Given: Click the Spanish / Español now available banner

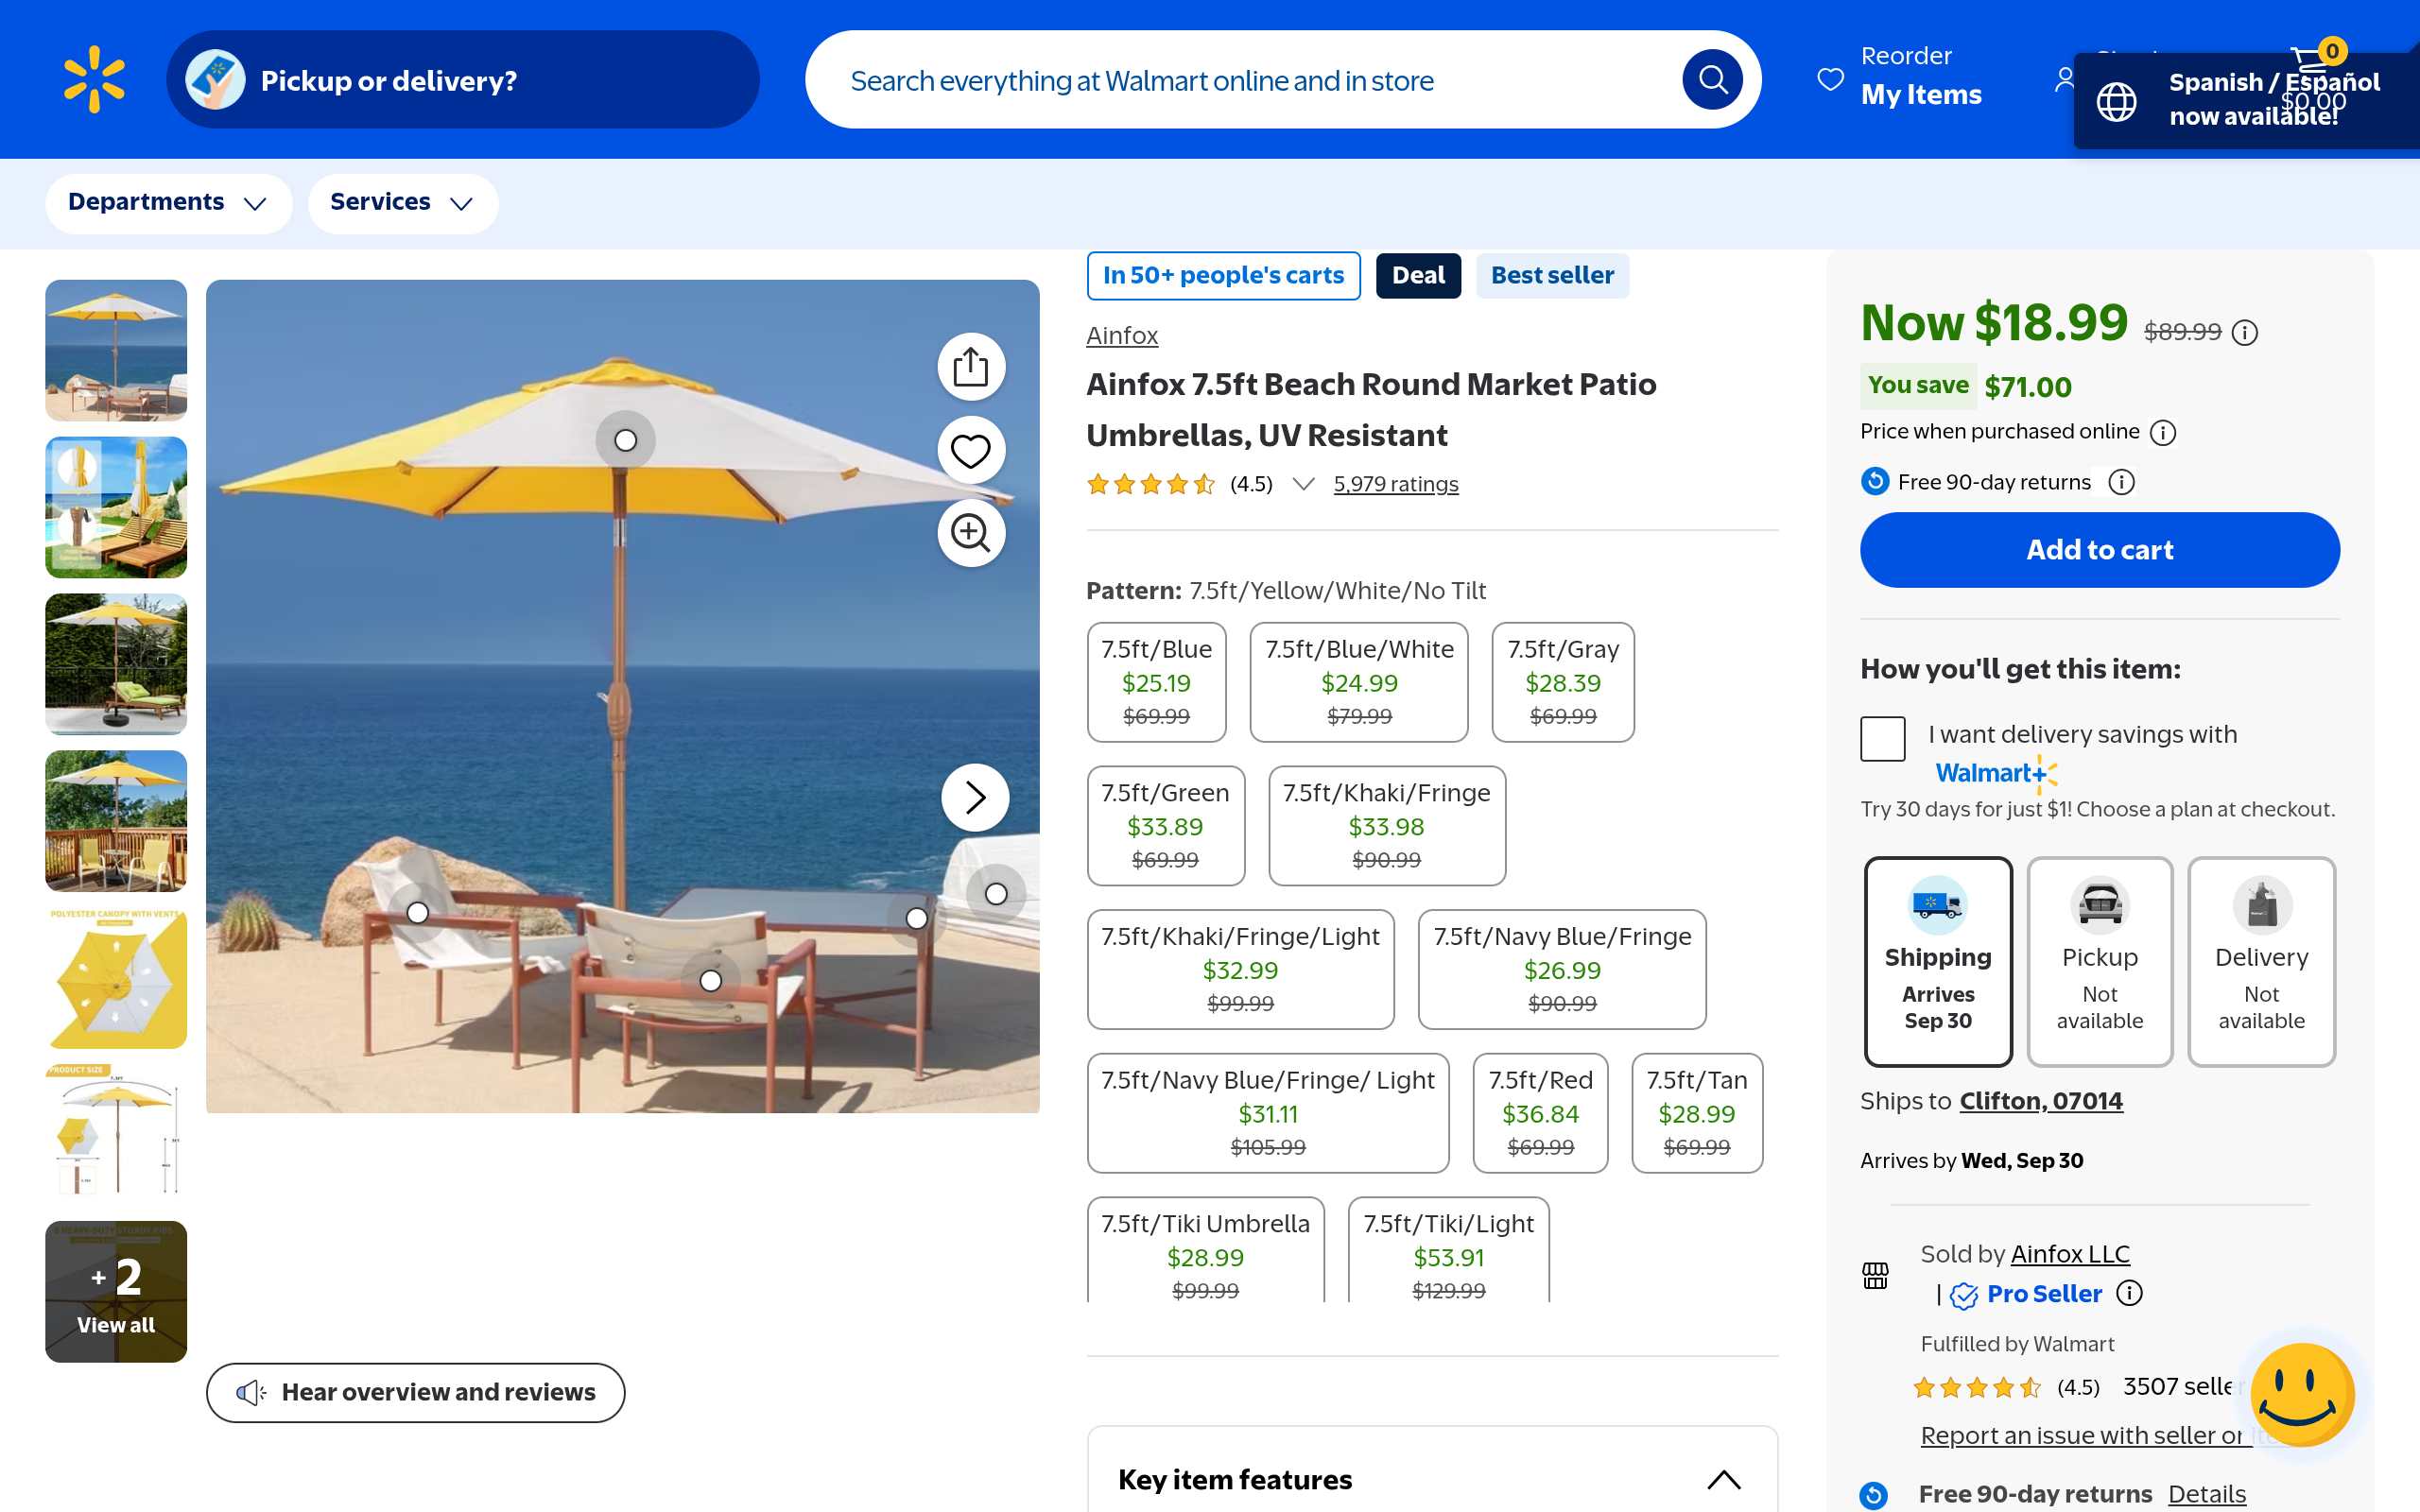Looking at the screenshot, I should (2247, 100).
